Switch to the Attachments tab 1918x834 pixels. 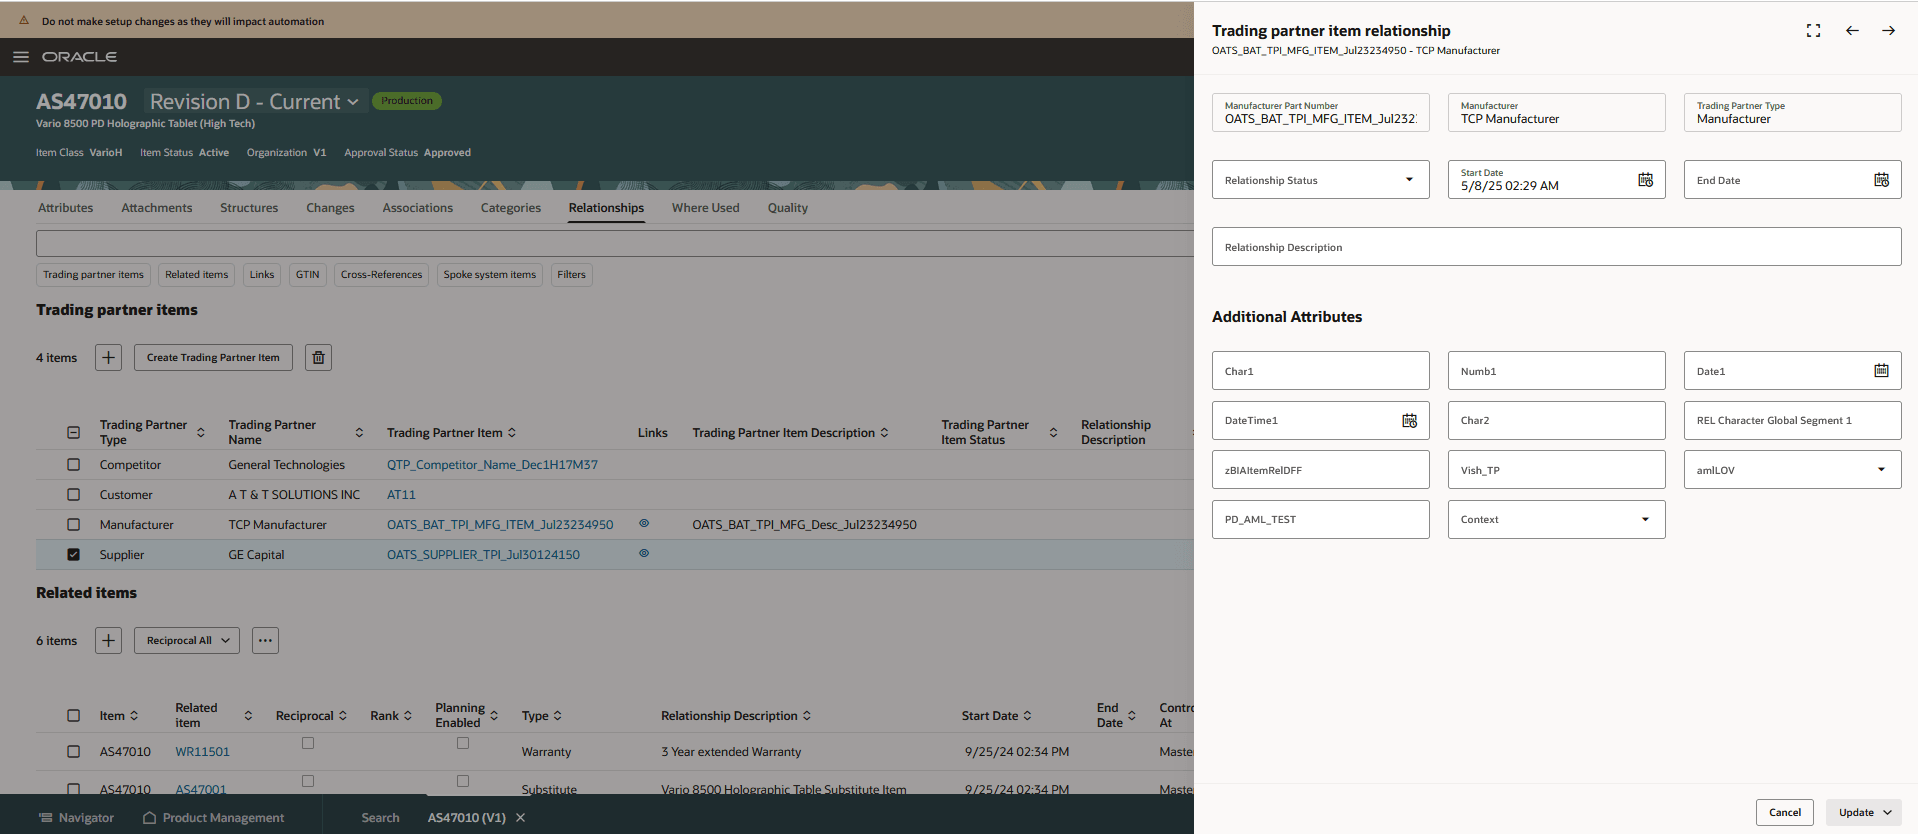[157, 208]
